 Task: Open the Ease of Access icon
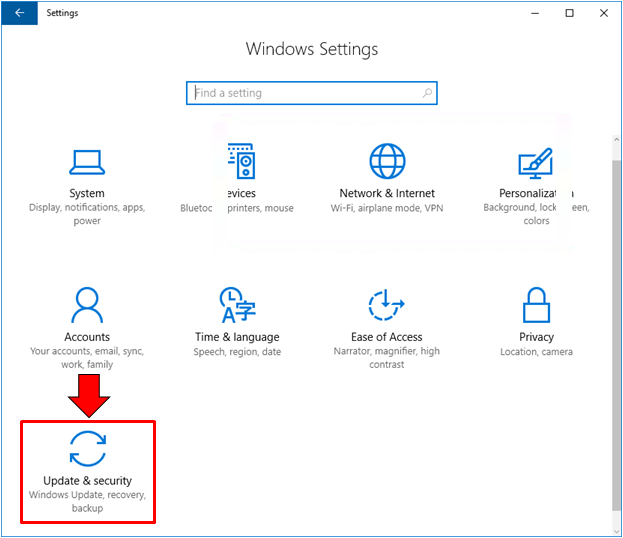(x=386, y=305)
